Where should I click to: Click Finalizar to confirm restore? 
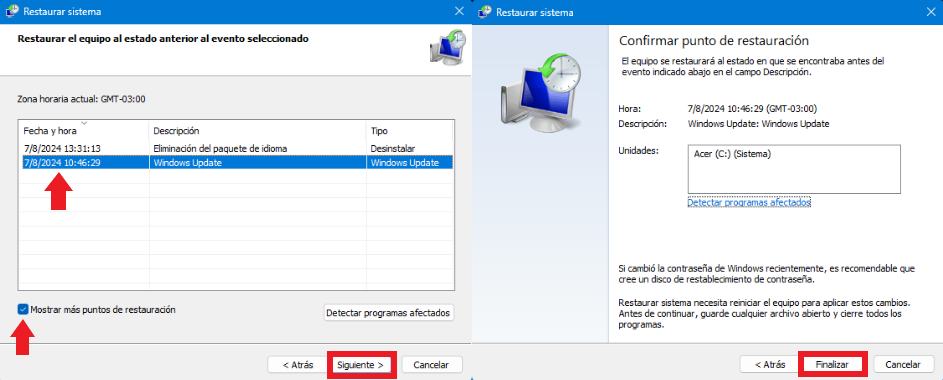click(832, 364)
